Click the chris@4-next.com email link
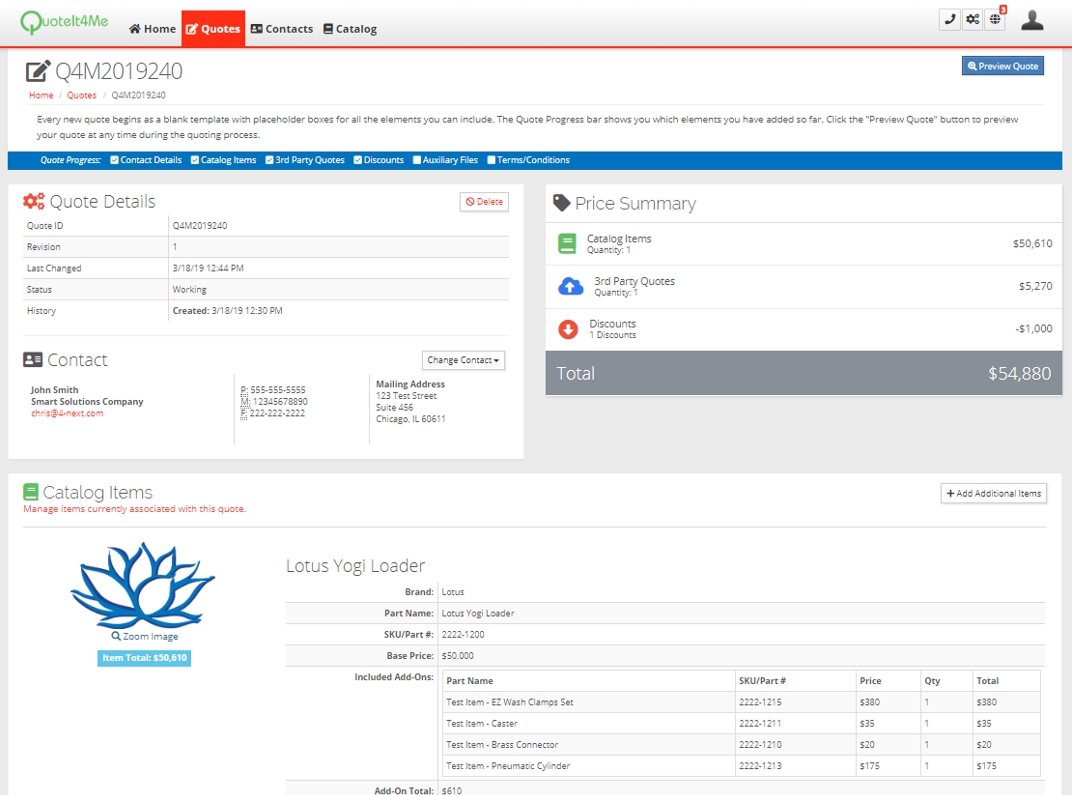This screenshot has height=795, width=1072. 67,413
